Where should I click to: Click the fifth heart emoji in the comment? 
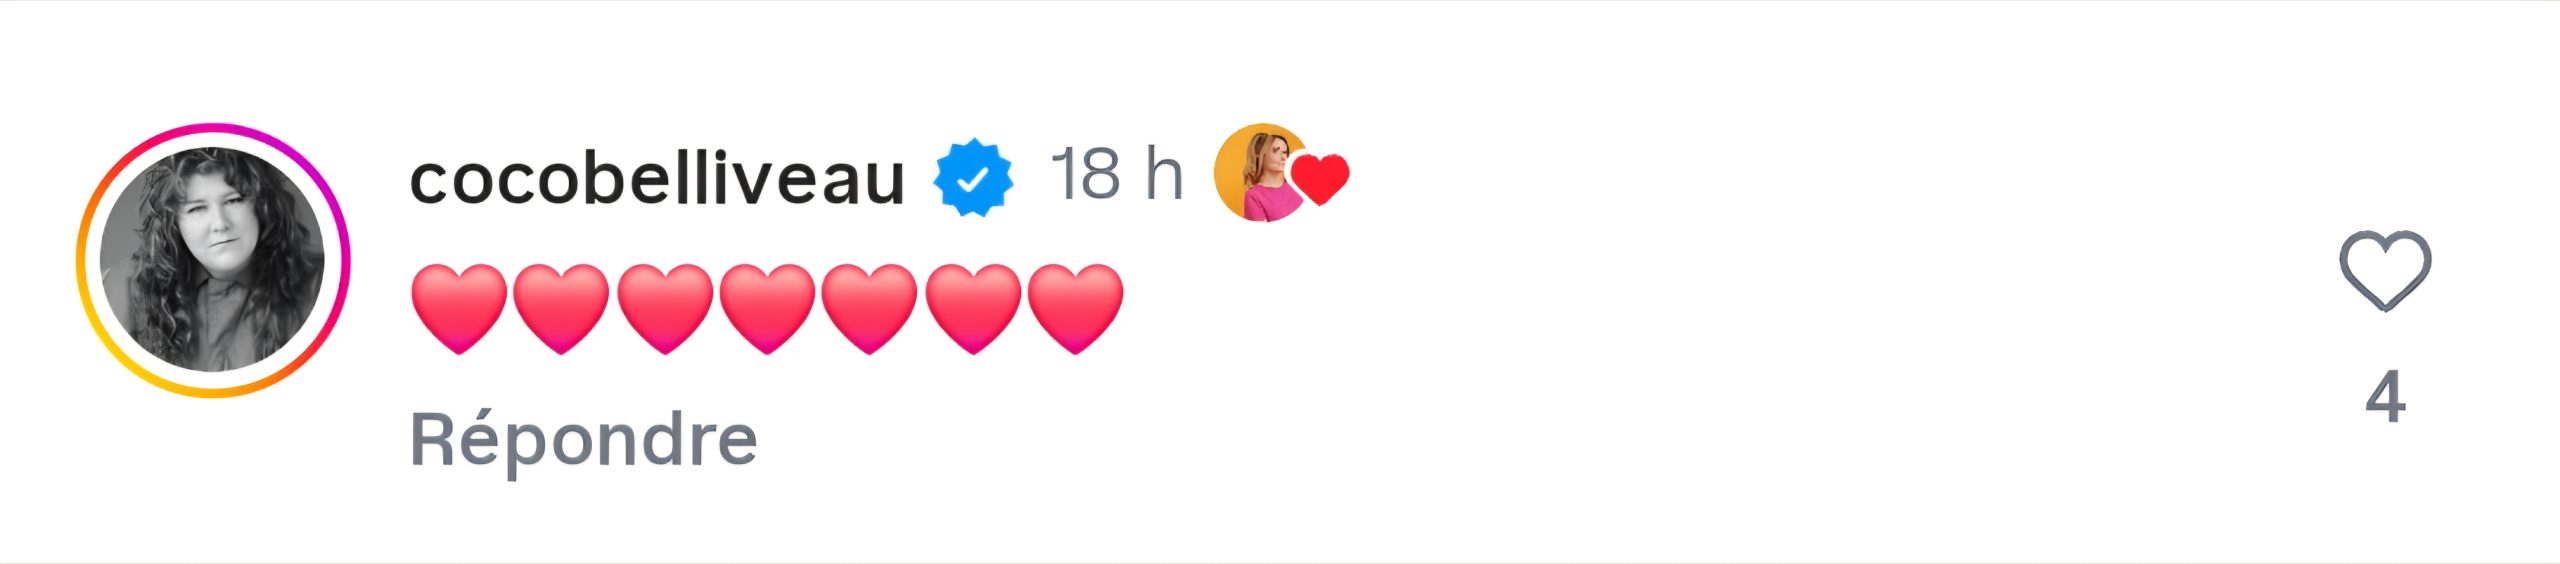[x=869, y=308]
